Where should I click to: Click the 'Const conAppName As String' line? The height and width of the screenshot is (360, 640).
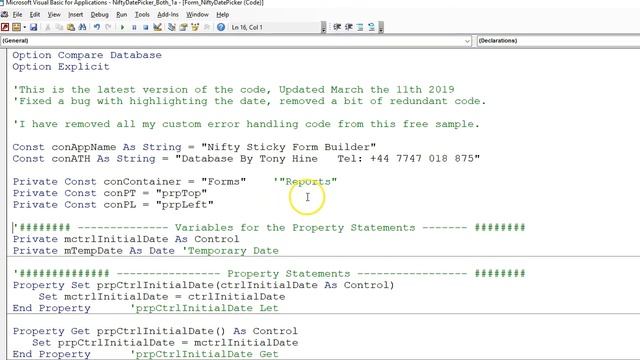pos(194,147)
